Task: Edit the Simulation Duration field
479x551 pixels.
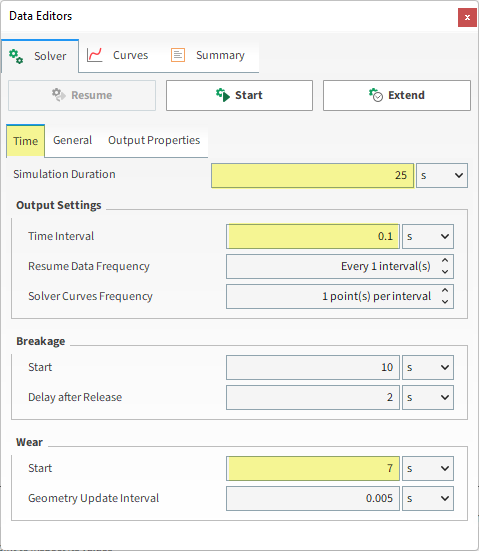Action: tap(312, 175)
